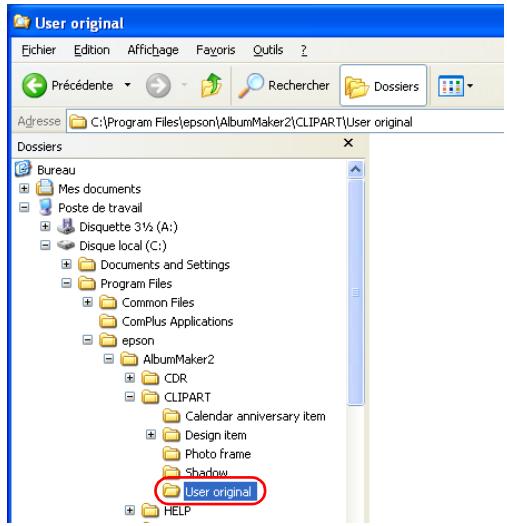Click the Program Files folder icon
This screenshot has width=507, height=526.
(87, 283)
